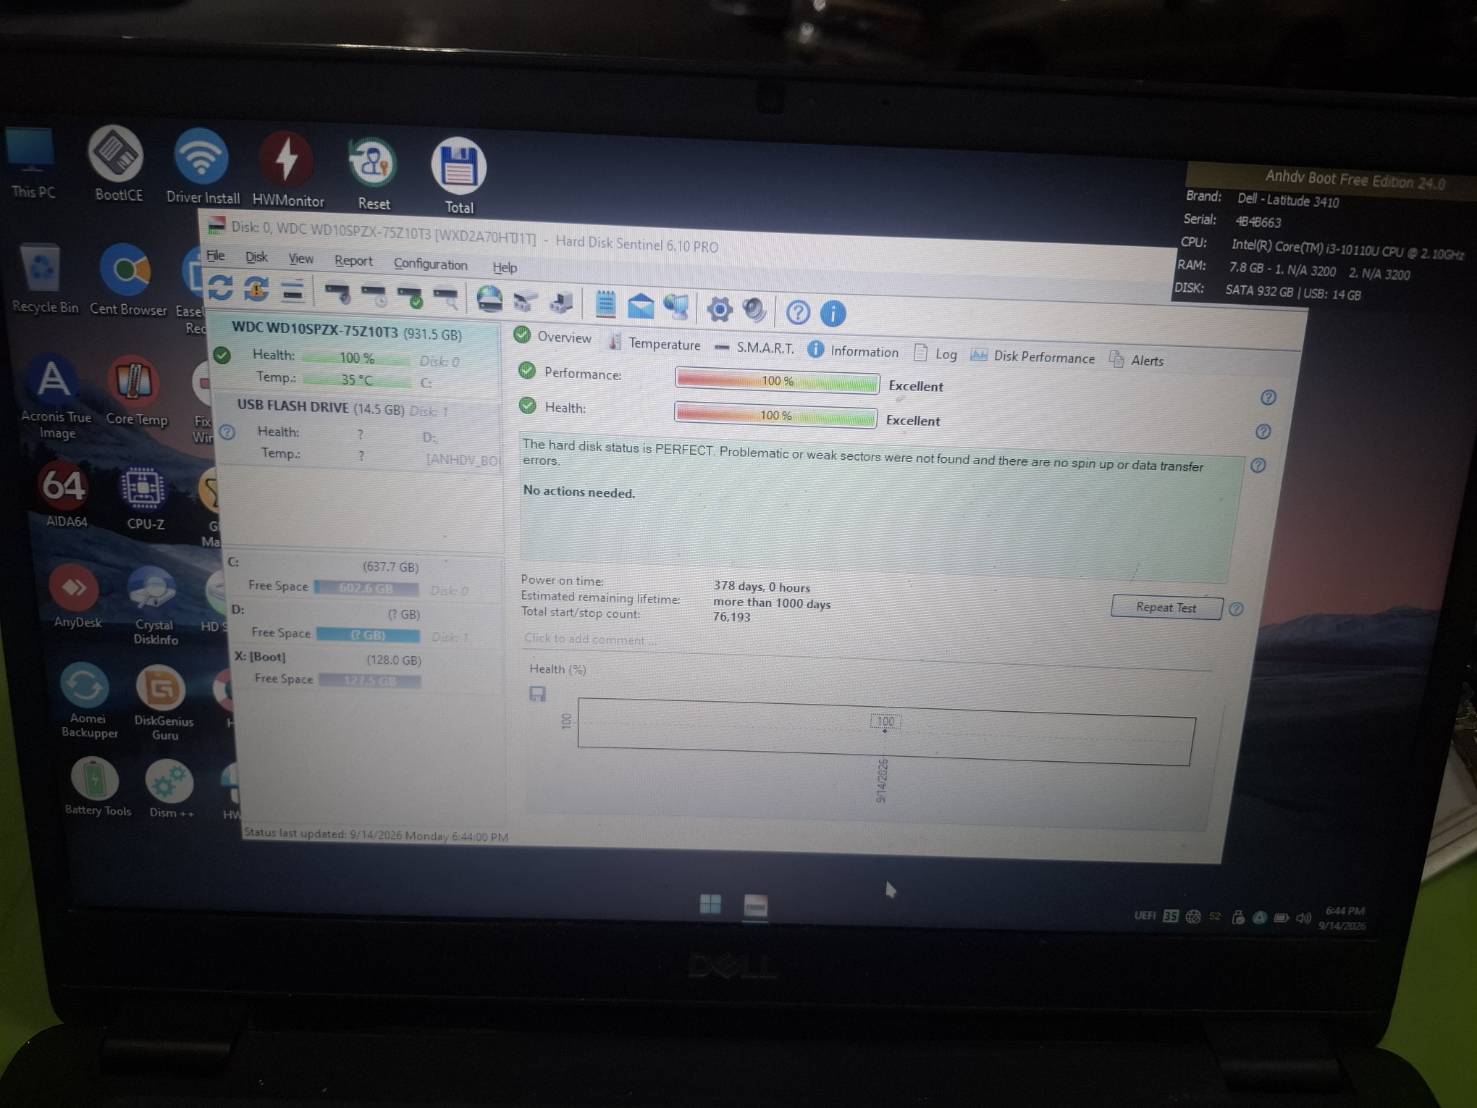Image resolution: width=1477 pixels, height=1108 pixels.
Task: Open the Report menu
Action: (353, 261)
